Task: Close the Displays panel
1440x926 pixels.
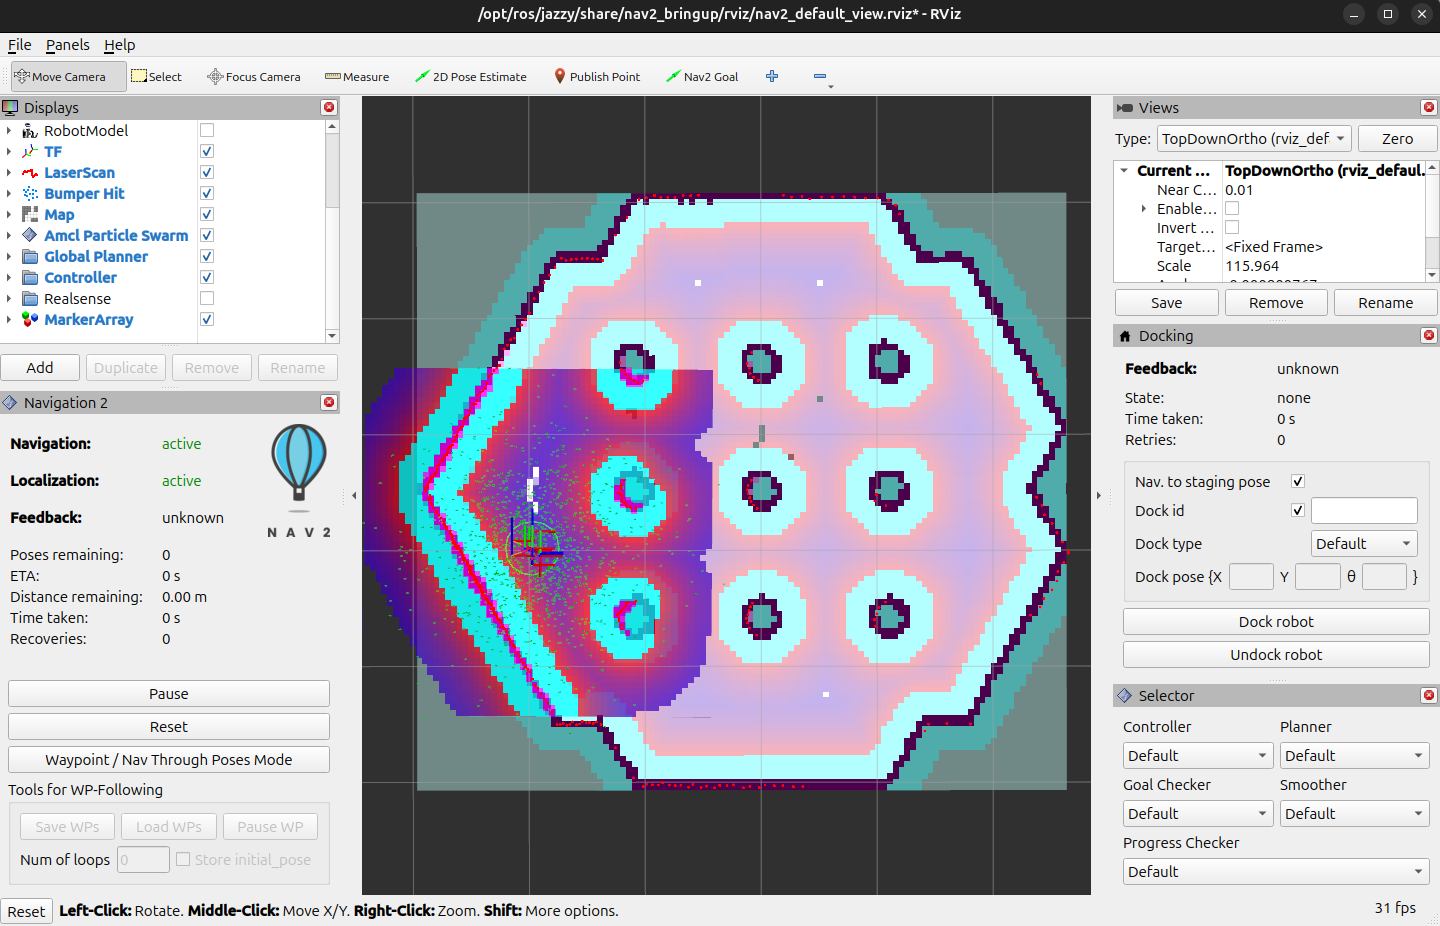Action: tap(329, 107)
